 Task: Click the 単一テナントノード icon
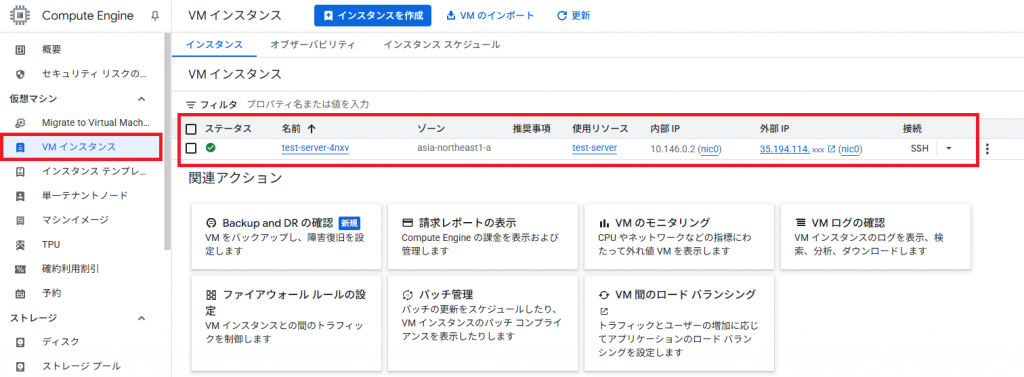20,195
